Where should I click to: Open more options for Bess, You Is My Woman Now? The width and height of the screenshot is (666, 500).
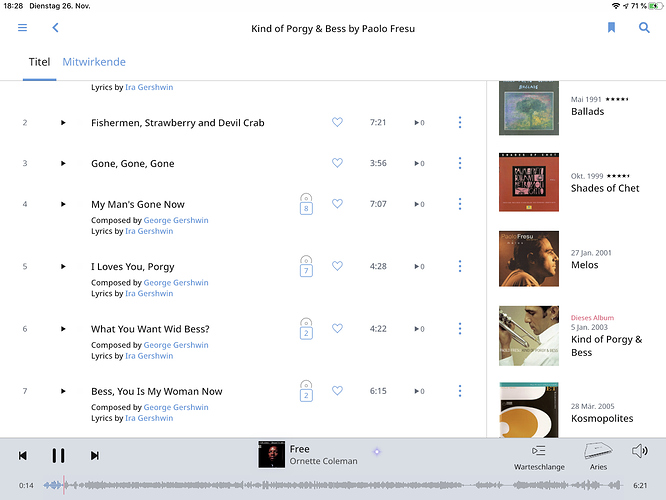tap(460, 391)
